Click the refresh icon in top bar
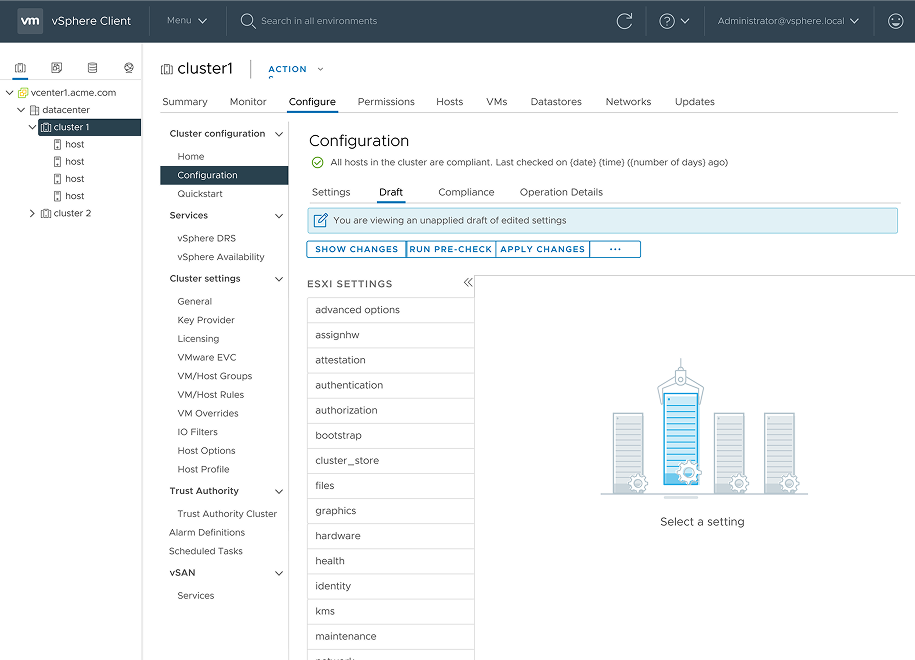This screenshot has height=660, width=915. tap(624, 21)
